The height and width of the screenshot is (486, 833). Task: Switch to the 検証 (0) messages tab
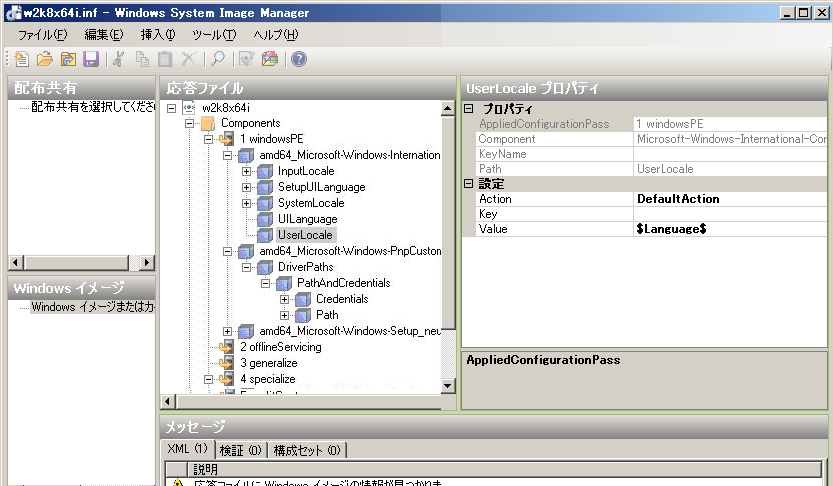pos(240,450)
